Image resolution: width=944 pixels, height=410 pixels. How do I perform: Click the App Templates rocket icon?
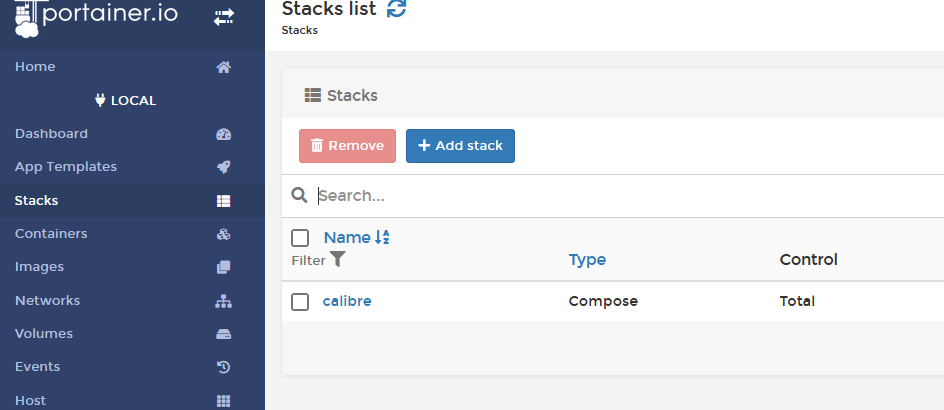pos(224,167)
